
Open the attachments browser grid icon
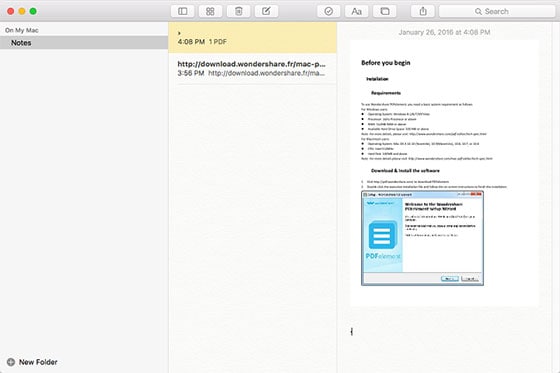pyautogui.click(x=210, y=11)
